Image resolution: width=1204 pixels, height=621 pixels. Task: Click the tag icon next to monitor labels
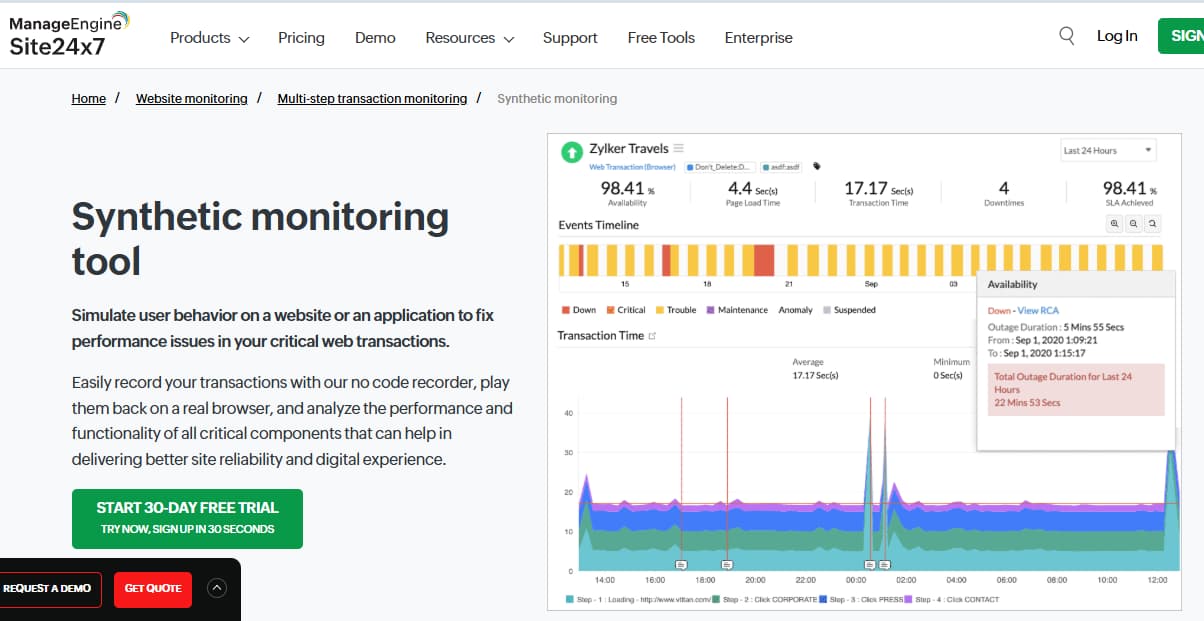coord(816,167)
